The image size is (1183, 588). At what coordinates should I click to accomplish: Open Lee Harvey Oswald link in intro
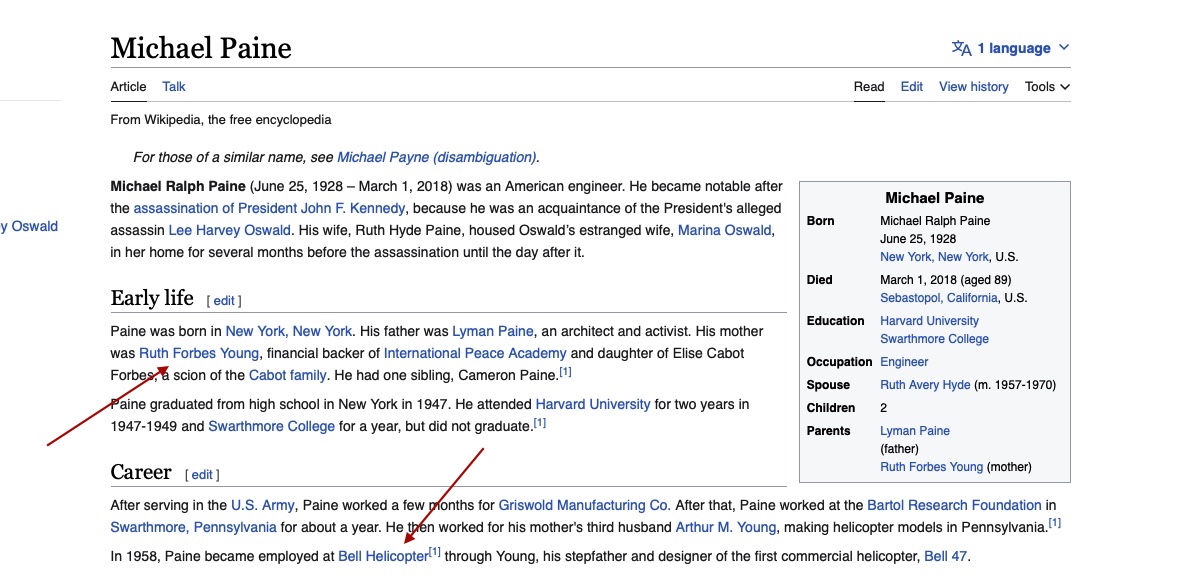(x=229, y=230)
